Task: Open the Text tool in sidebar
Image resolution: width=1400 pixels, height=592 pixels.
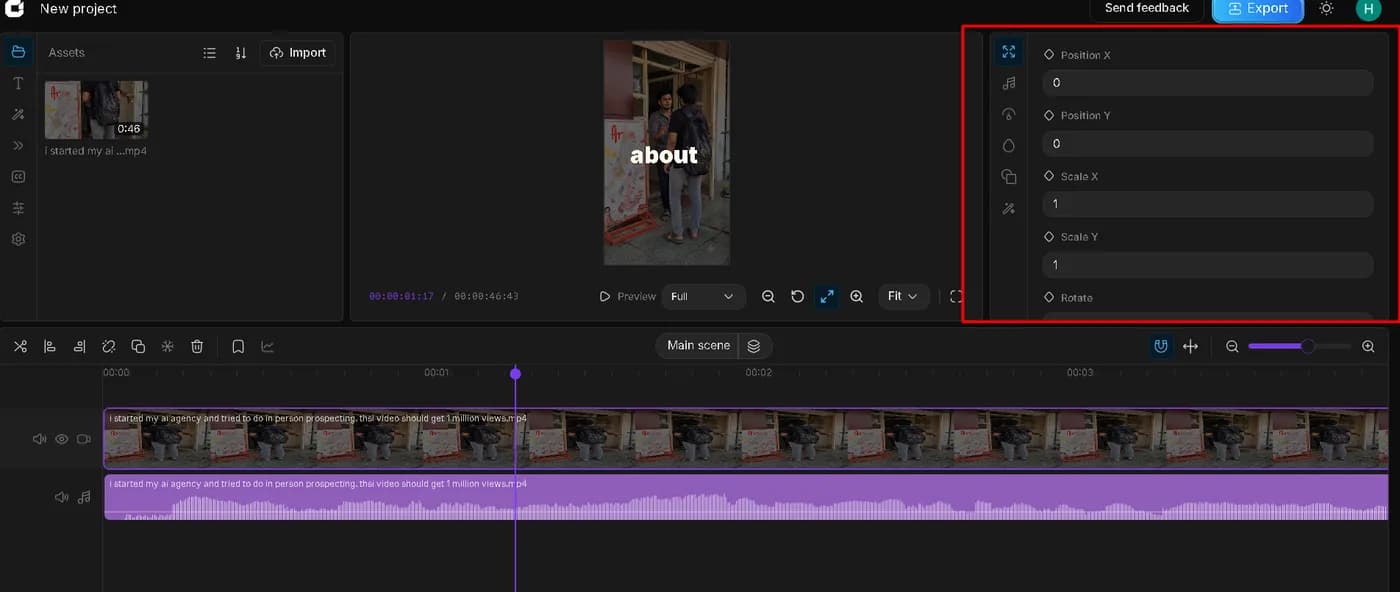Action: [18, 84]
